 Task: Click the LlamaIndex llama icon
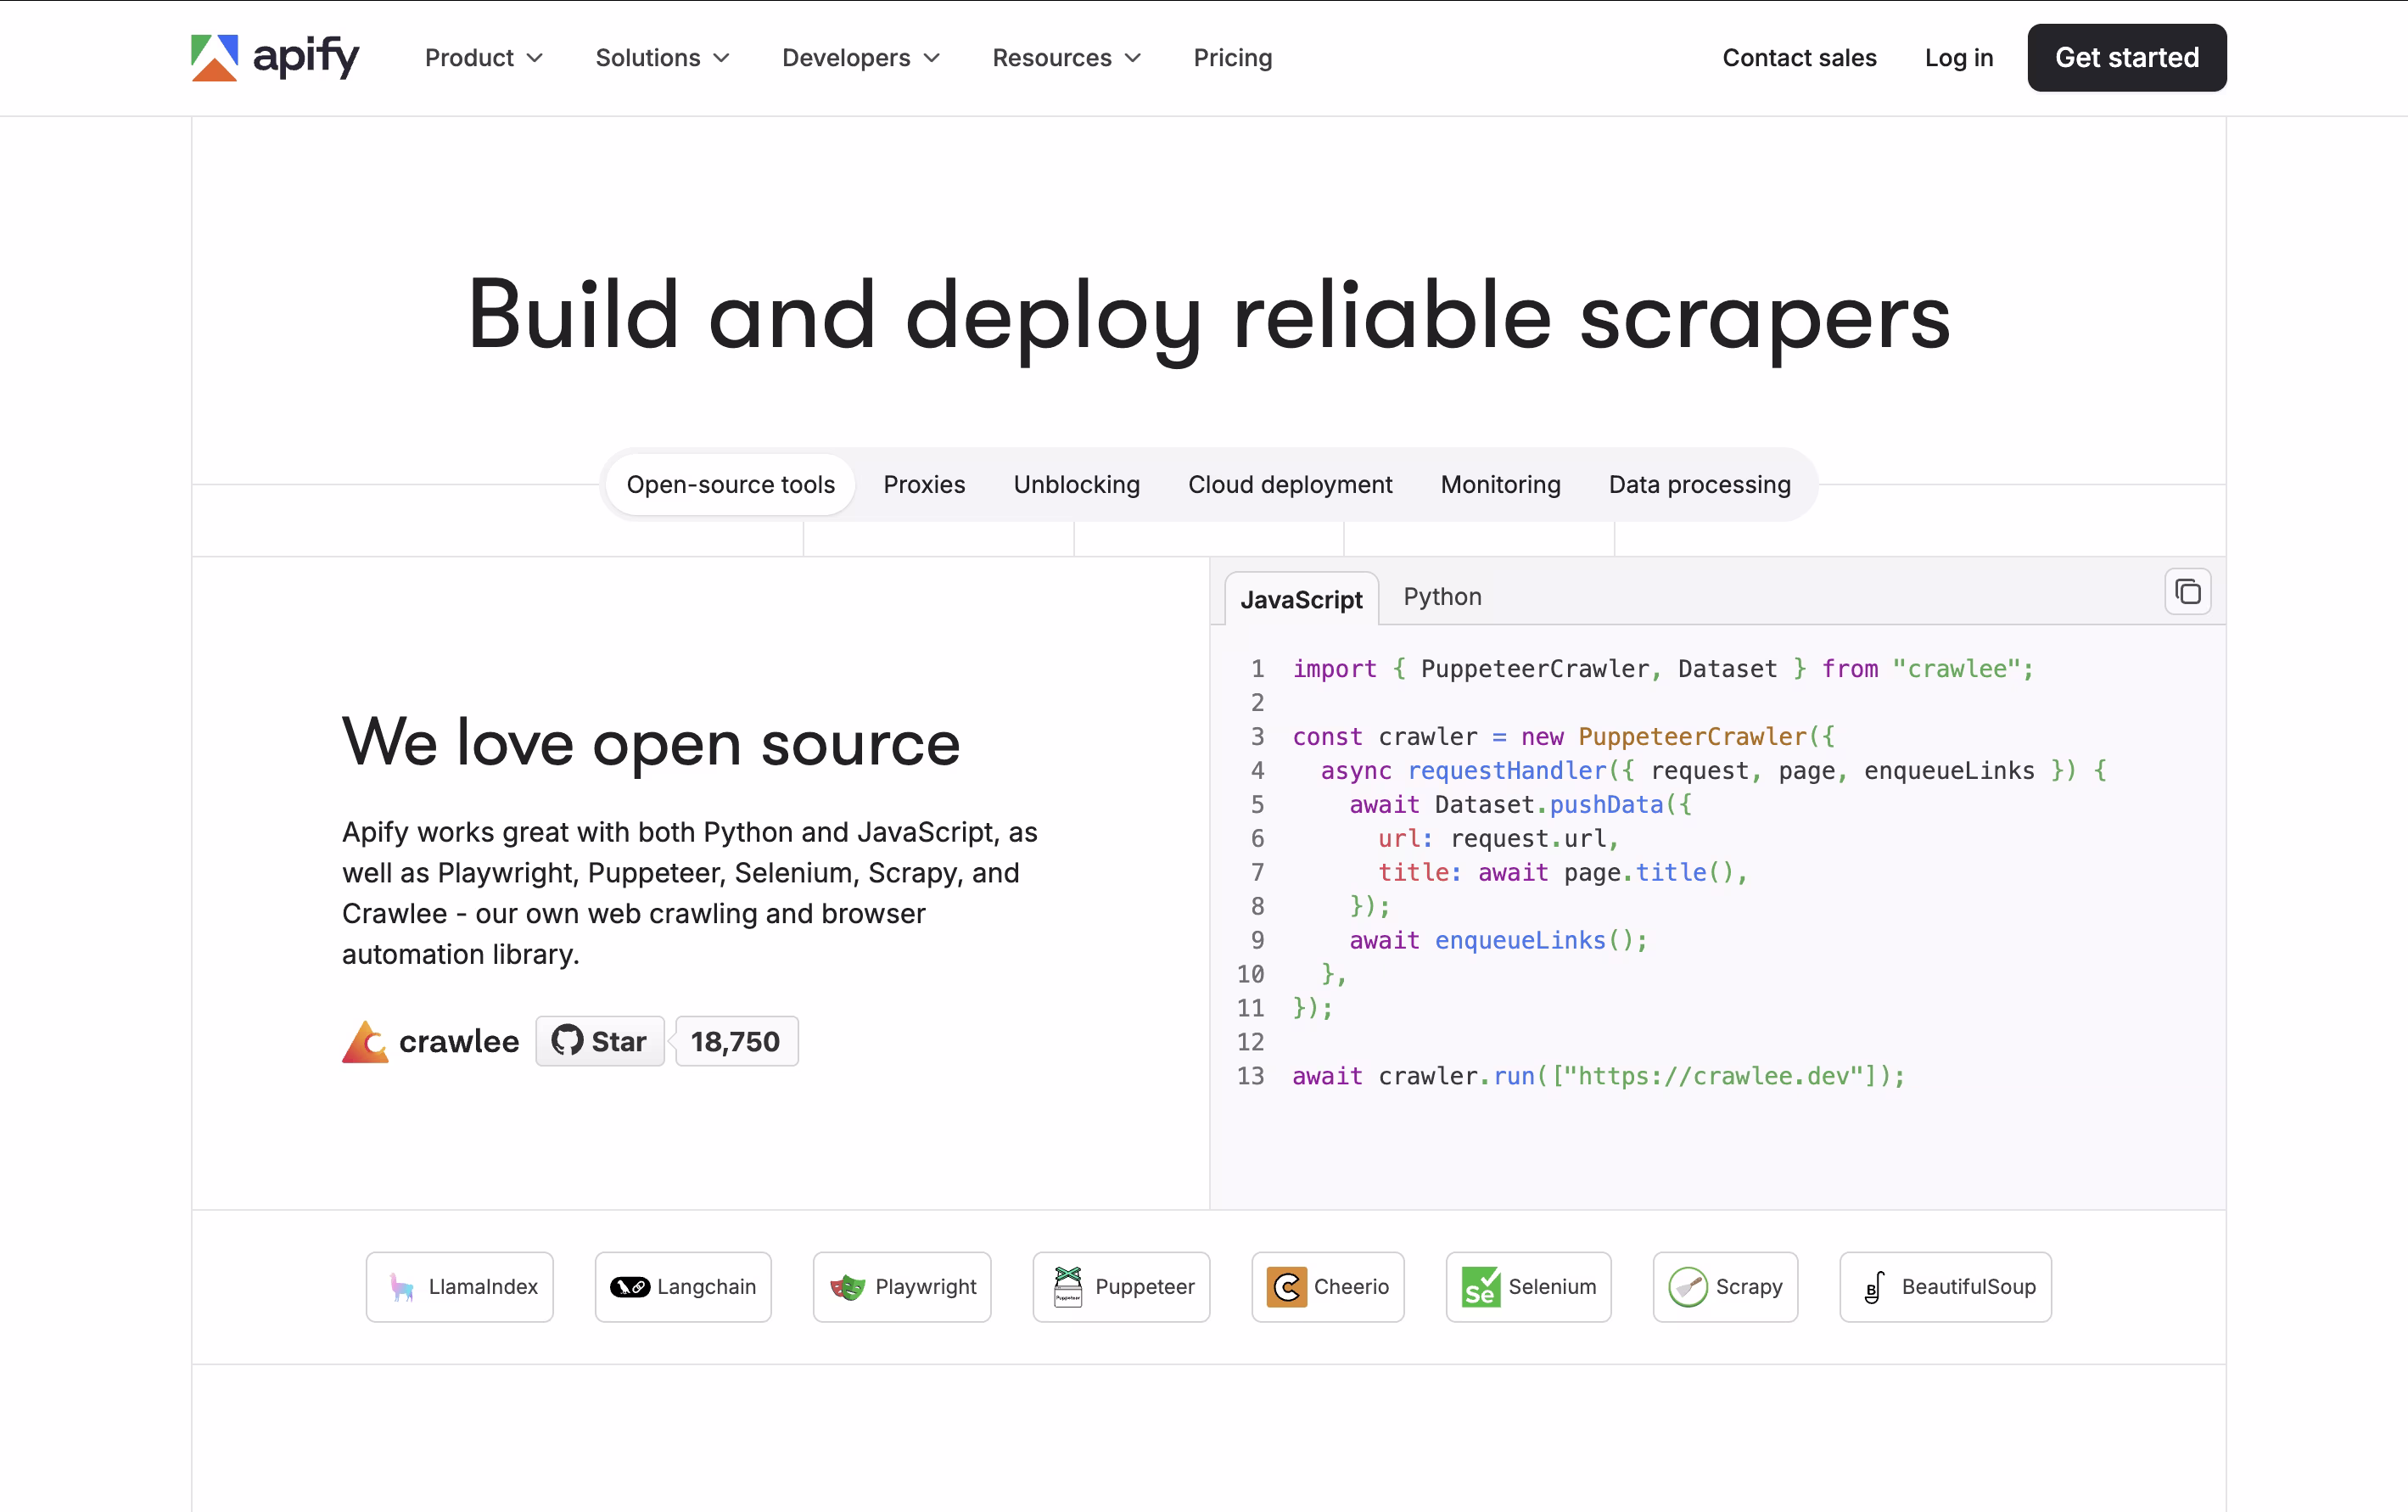(402, 1287)
